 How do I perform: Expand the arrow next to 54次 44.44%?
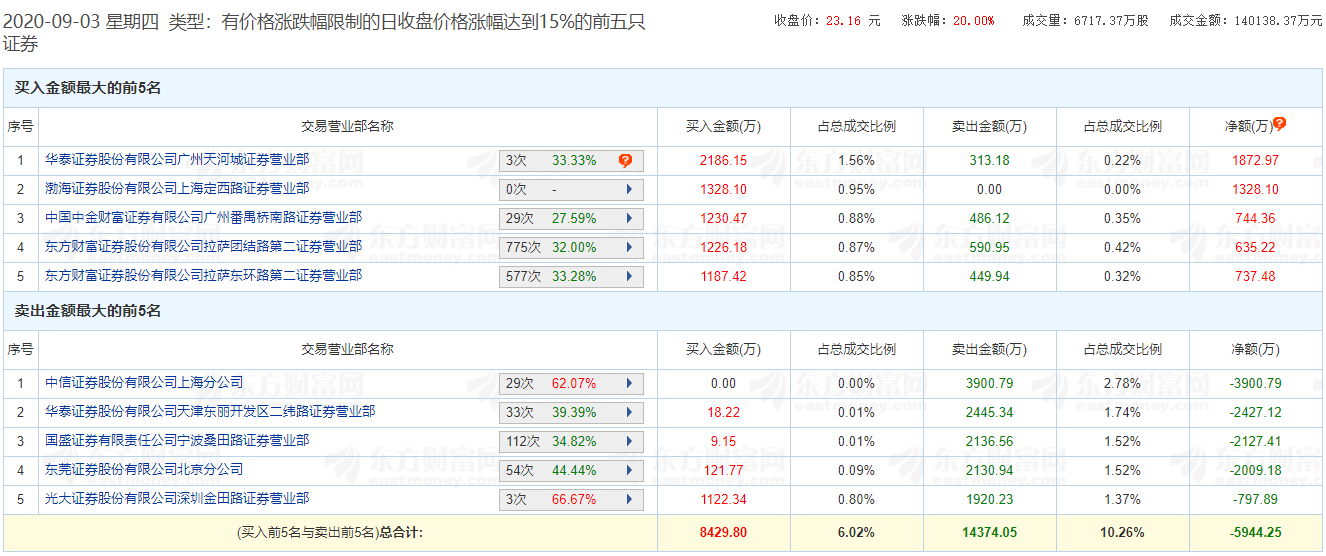[628, 470]
